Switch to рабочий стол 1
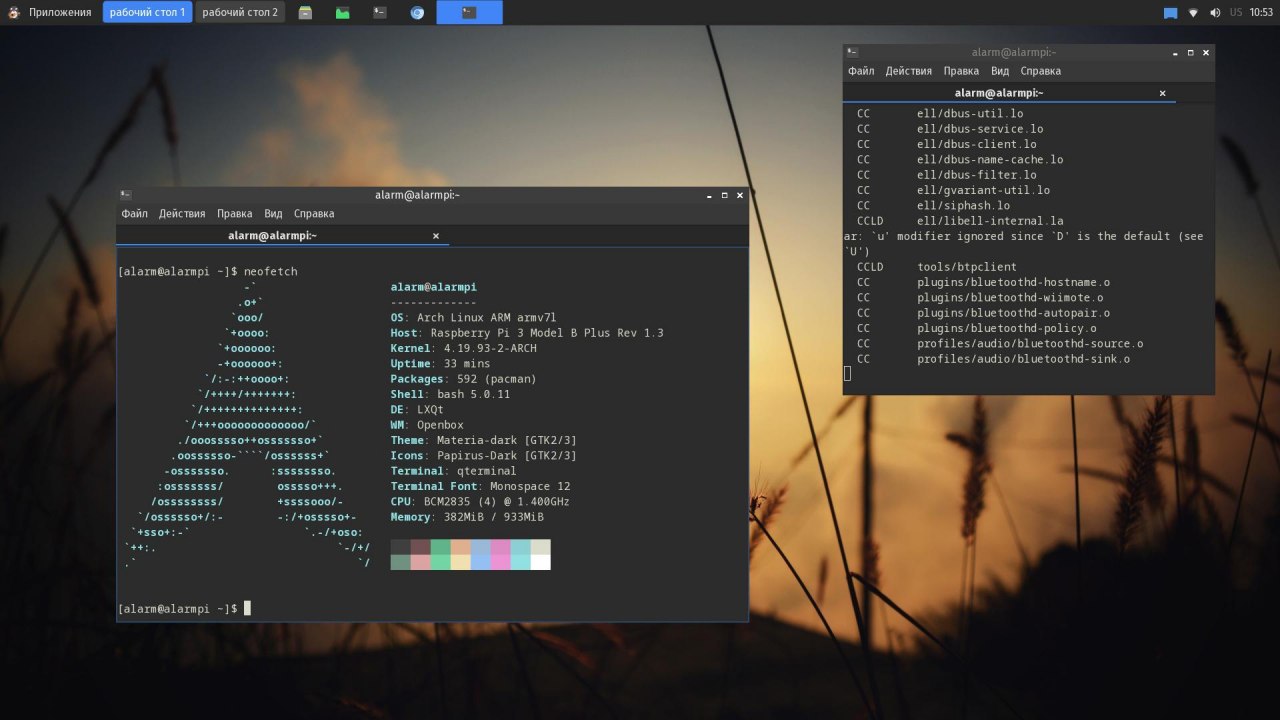This screenshot has height=720, width=1280. (x=147, y=12)
